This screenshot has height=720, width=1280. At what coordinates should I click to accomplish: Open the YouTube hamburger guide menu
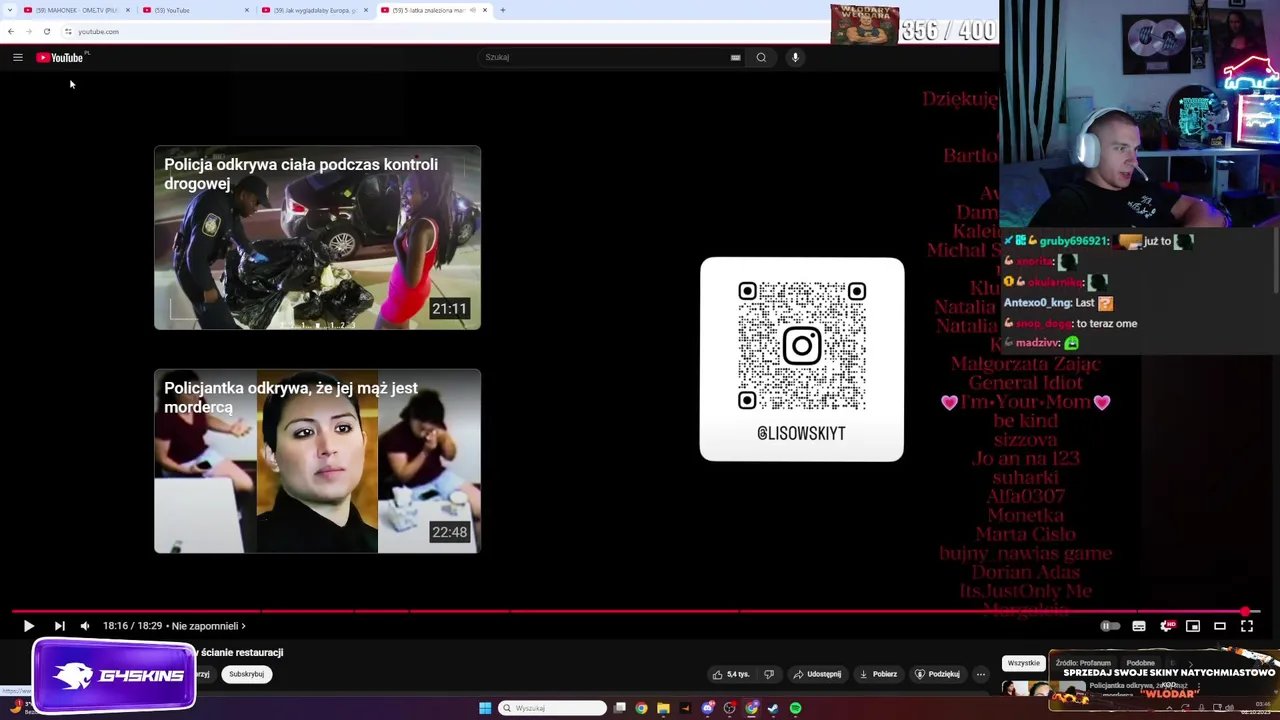point(18,58)
